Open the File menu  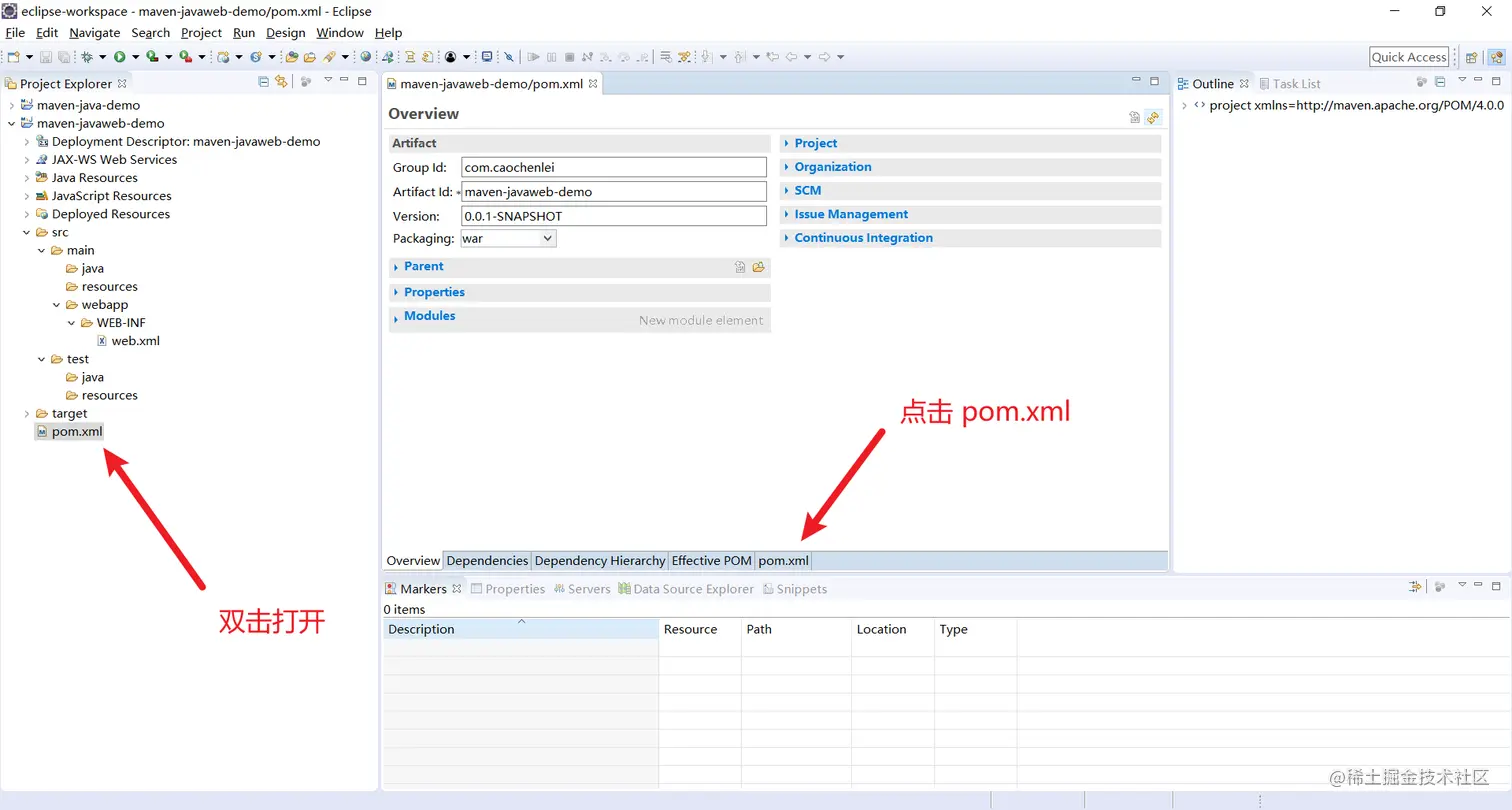pos(15,33)
